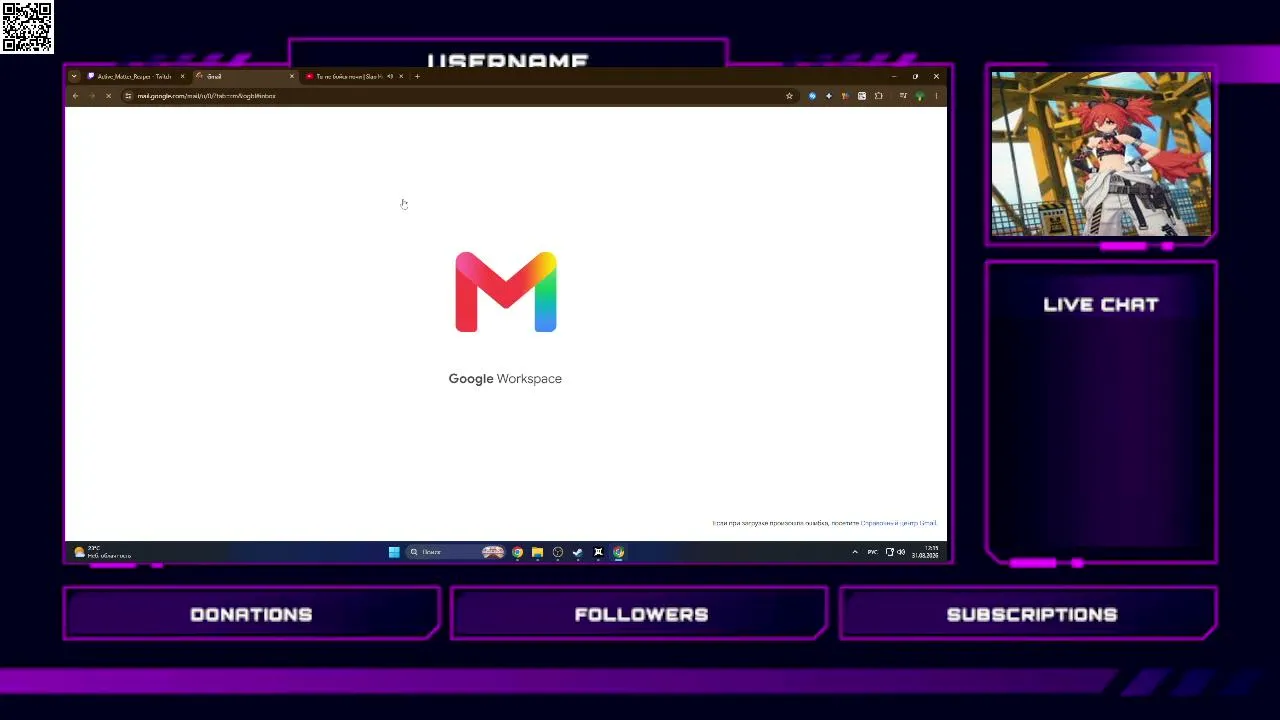Close the Gmail tab
Screen dimensions: 1280x720
[292, 76]
